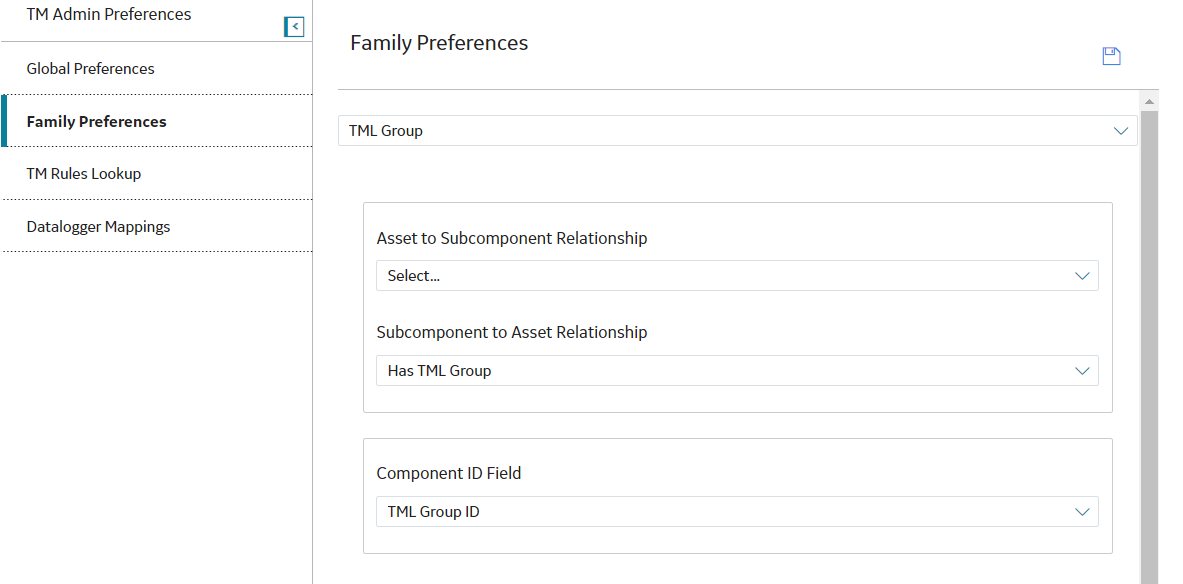Click the TML Group ID chevron arrow
The image size is (1183, 584).
[x=1082, y=512]
